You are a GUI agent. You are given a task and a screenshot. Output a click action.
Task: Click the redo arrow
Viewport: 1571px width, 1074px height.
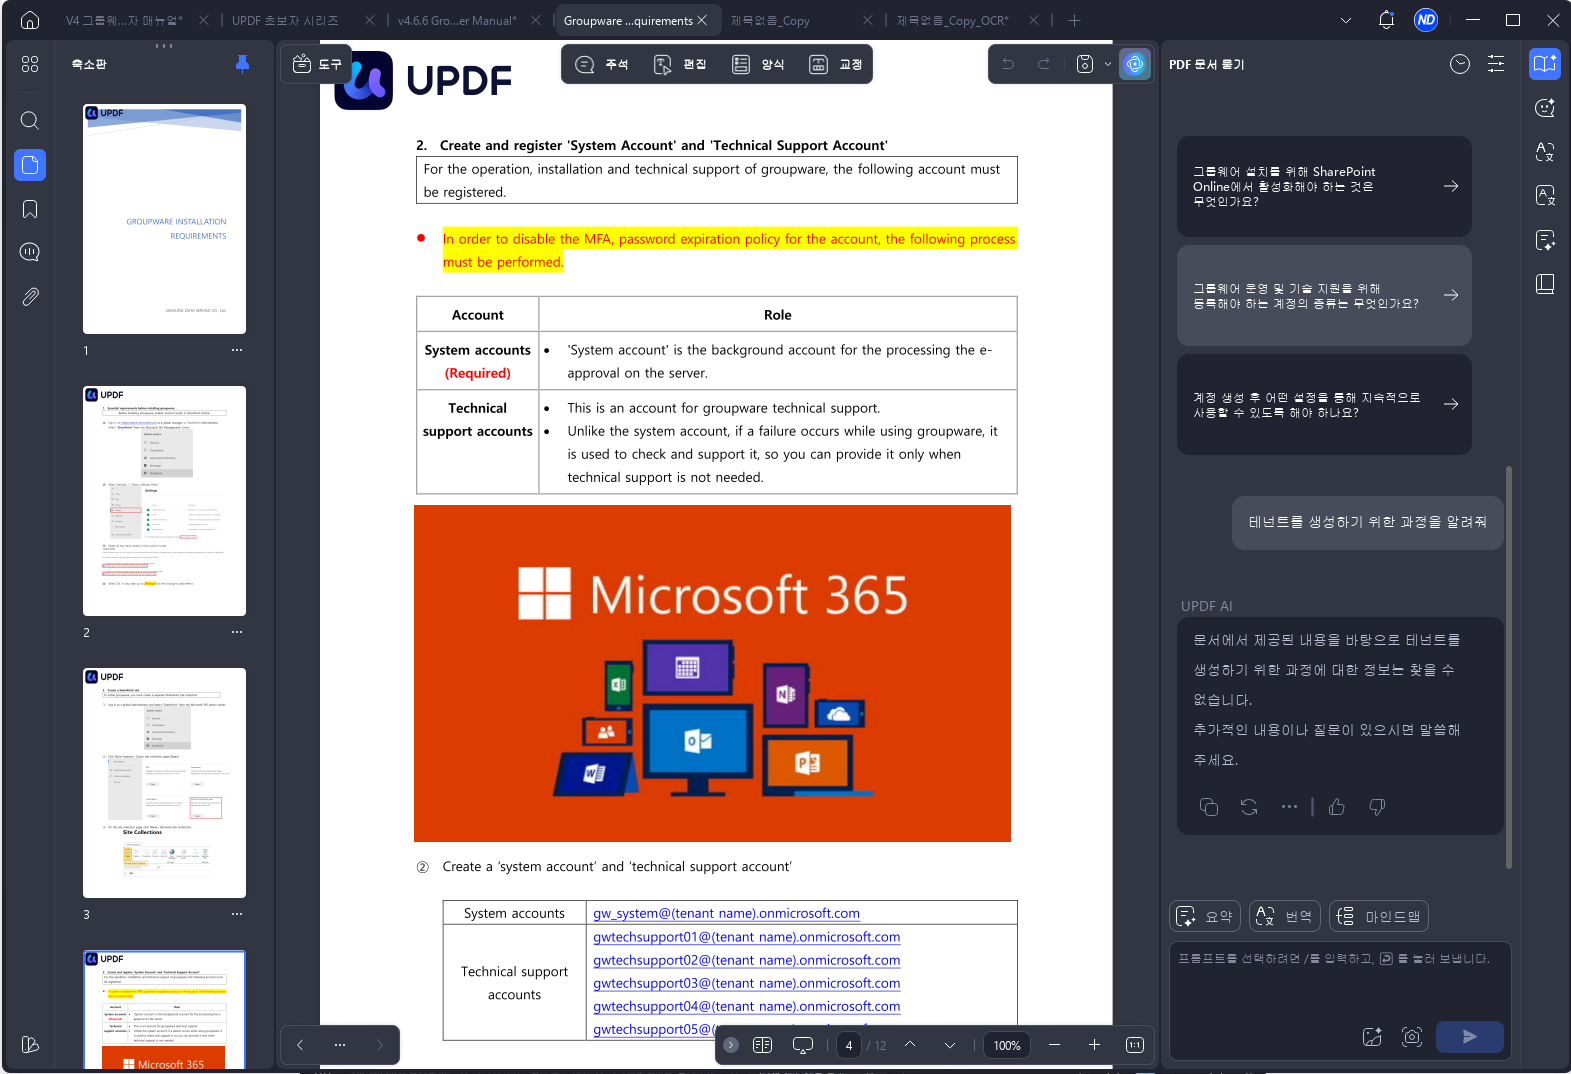pos(1044,64)
